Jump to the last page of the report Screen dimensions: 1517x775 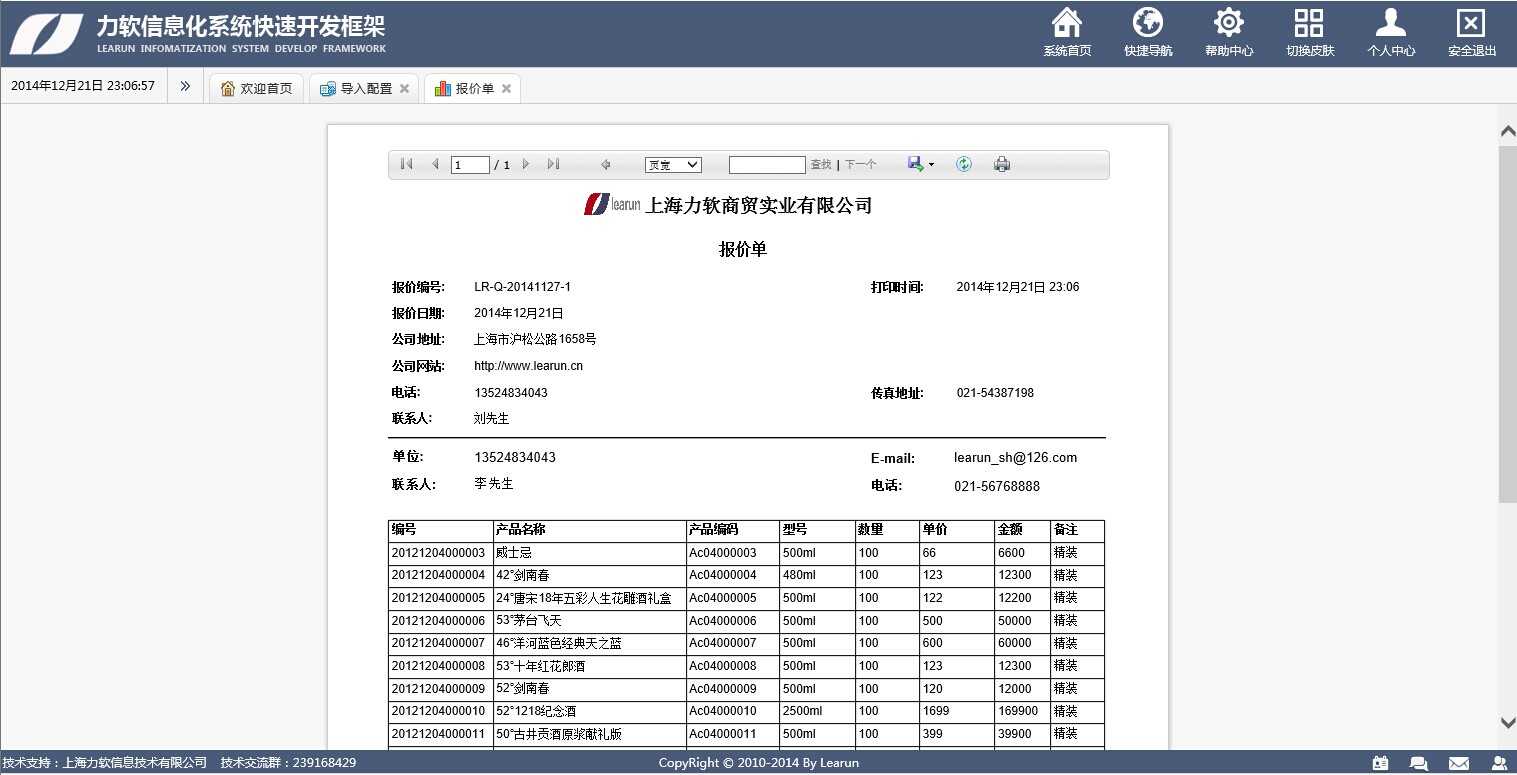(x=553, y=164)
